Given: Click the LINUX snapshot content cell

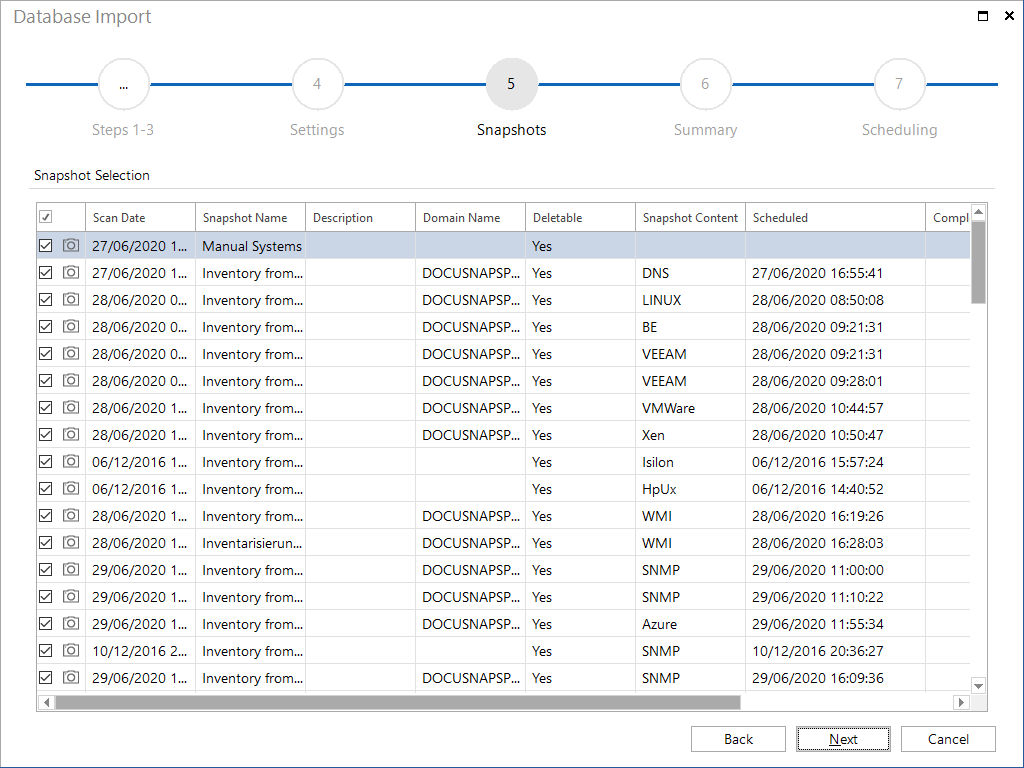Looking at the screenshot, I should pos(690,300).
